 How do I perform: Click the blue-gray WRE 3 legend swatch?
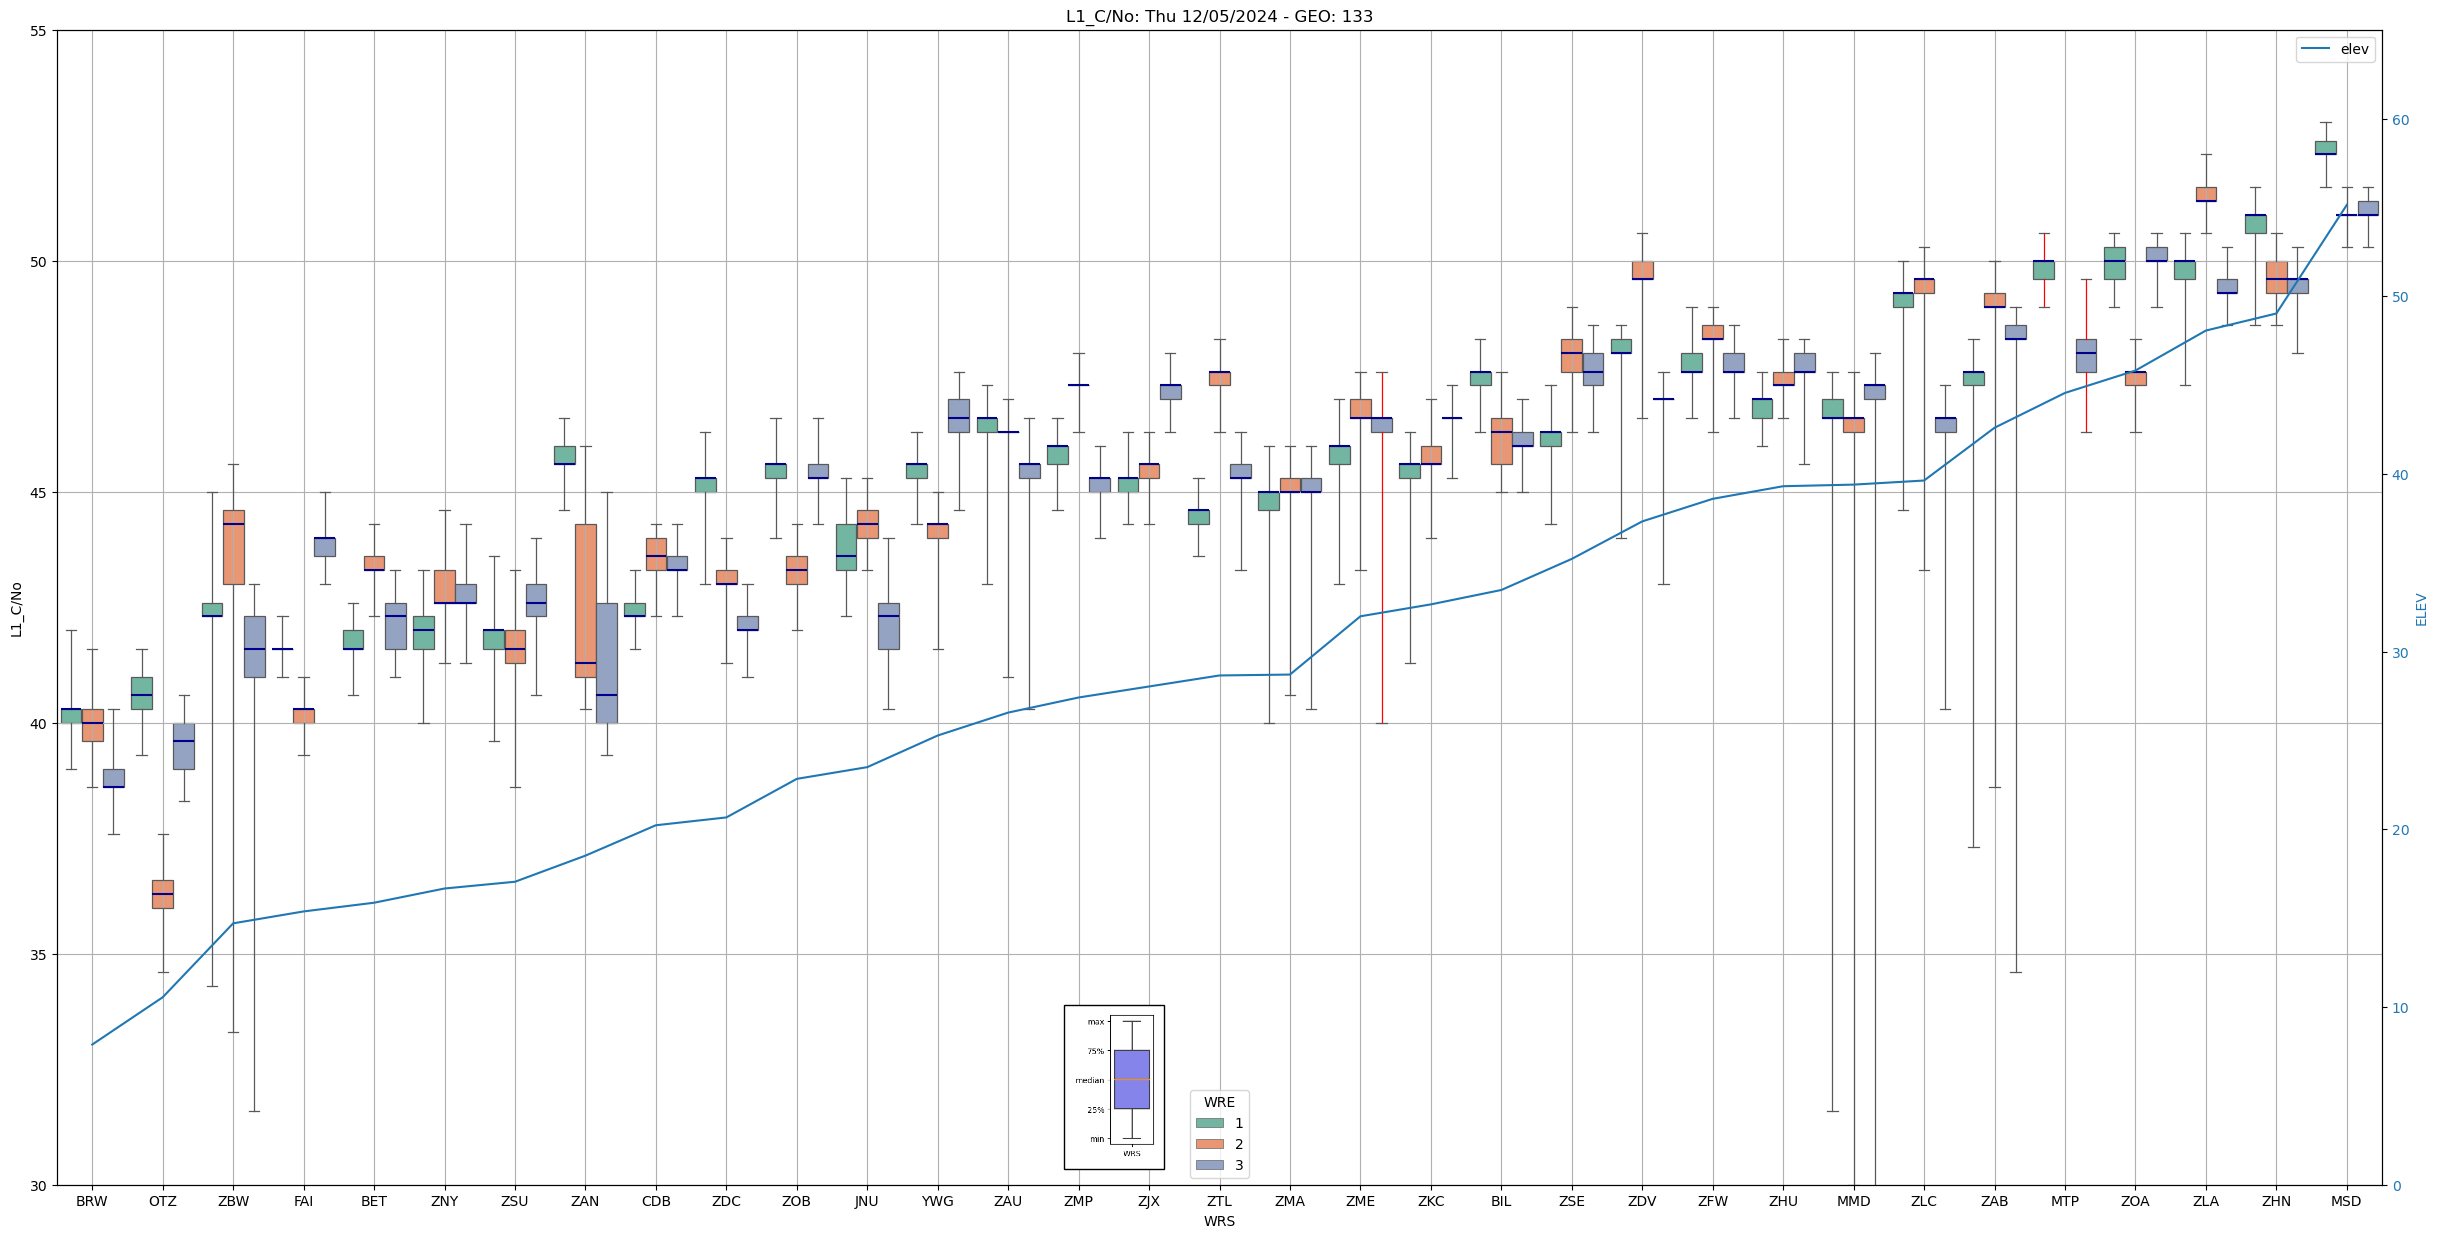1209,1165
